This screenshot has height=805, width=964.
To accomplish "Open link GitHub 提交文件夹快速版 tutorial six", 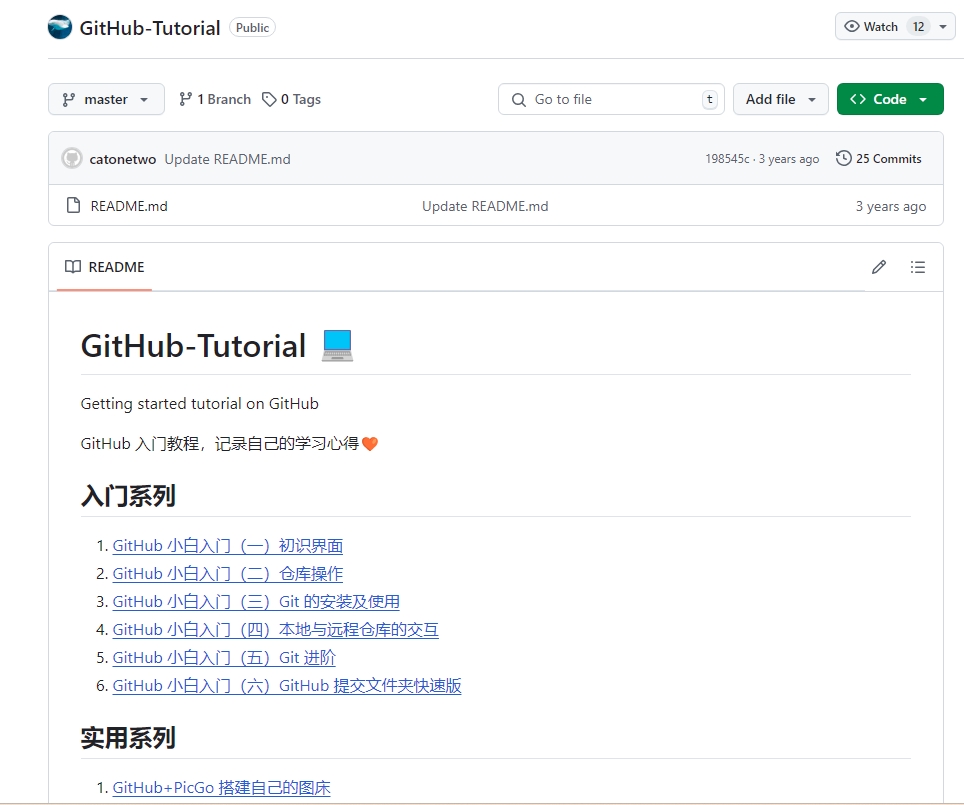I will 286,686.
